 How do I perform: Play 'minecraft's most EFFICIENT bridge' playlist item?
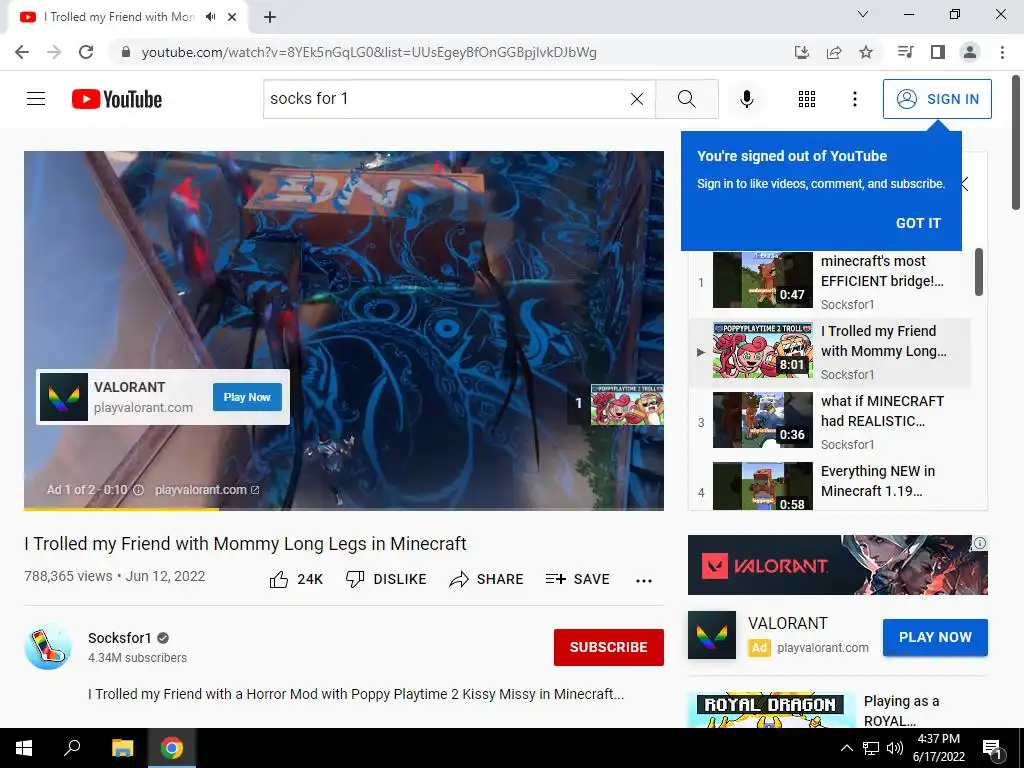coord(830,281)
